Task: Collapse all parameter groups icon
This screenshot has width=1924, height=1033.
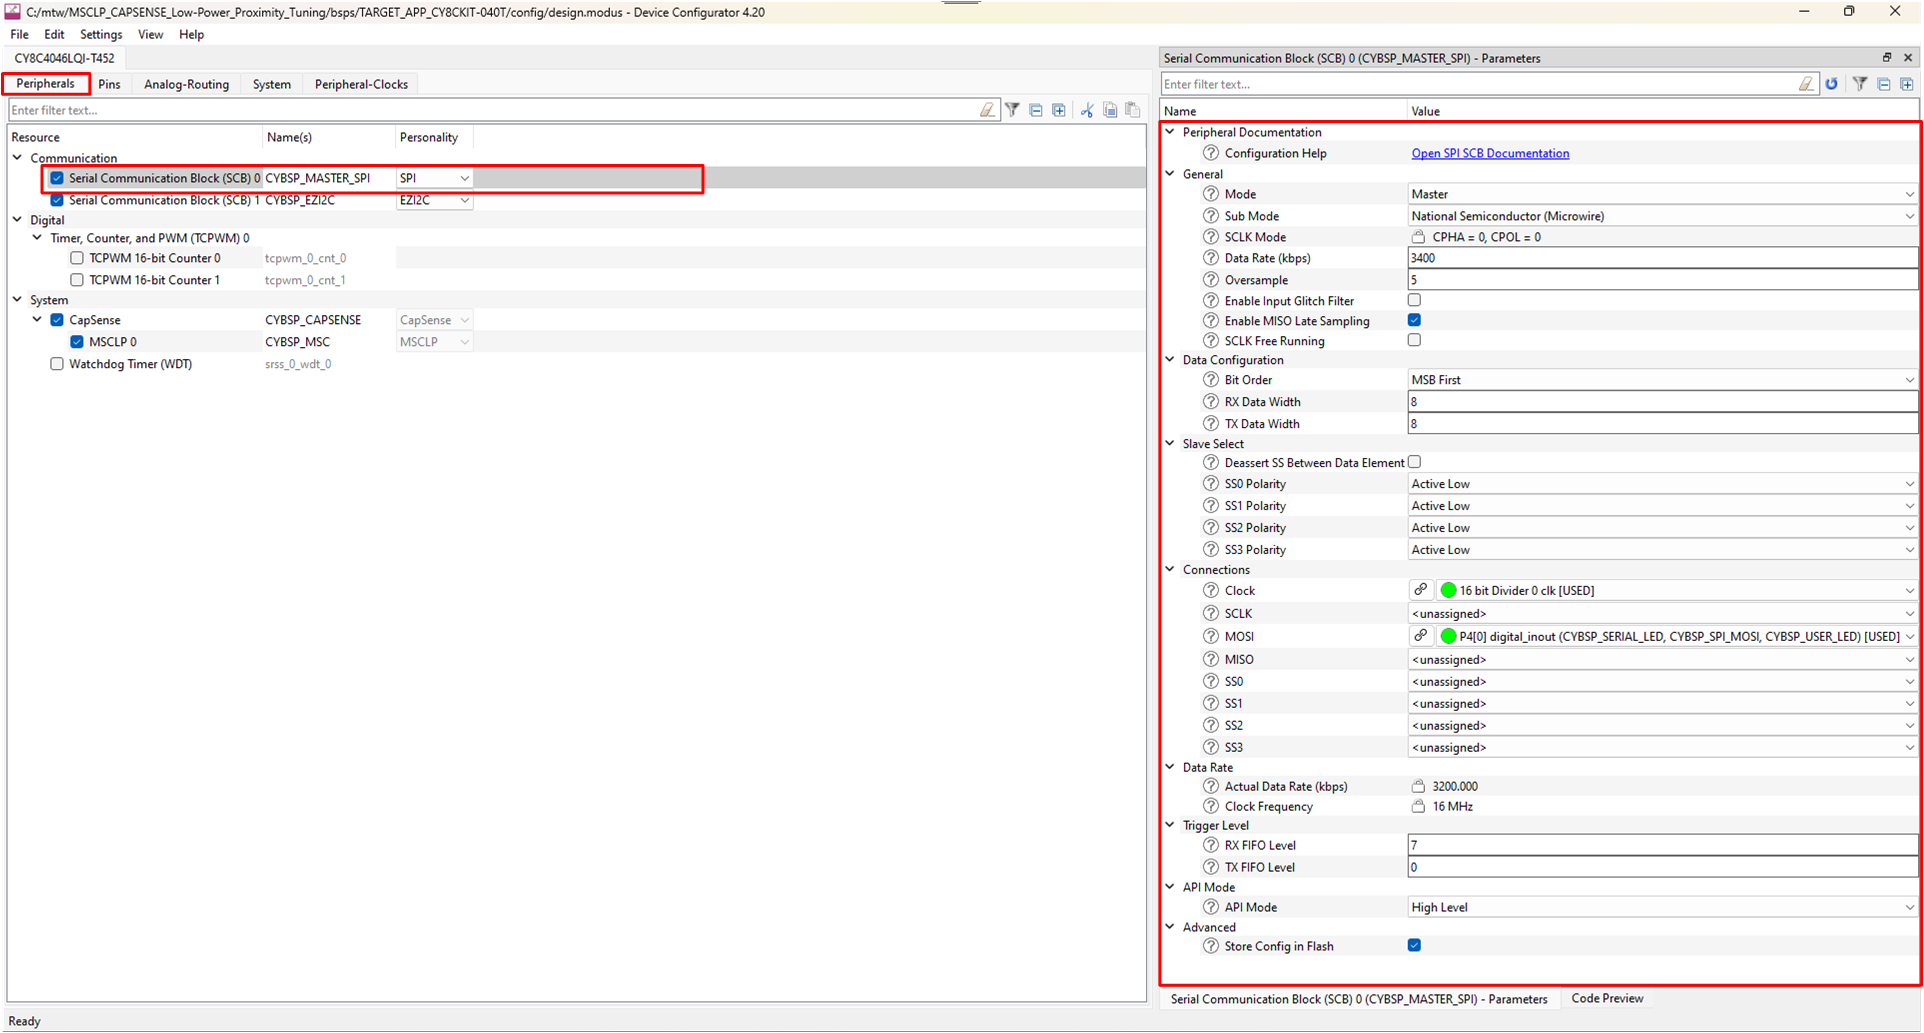Action: tap(1884, 84)
